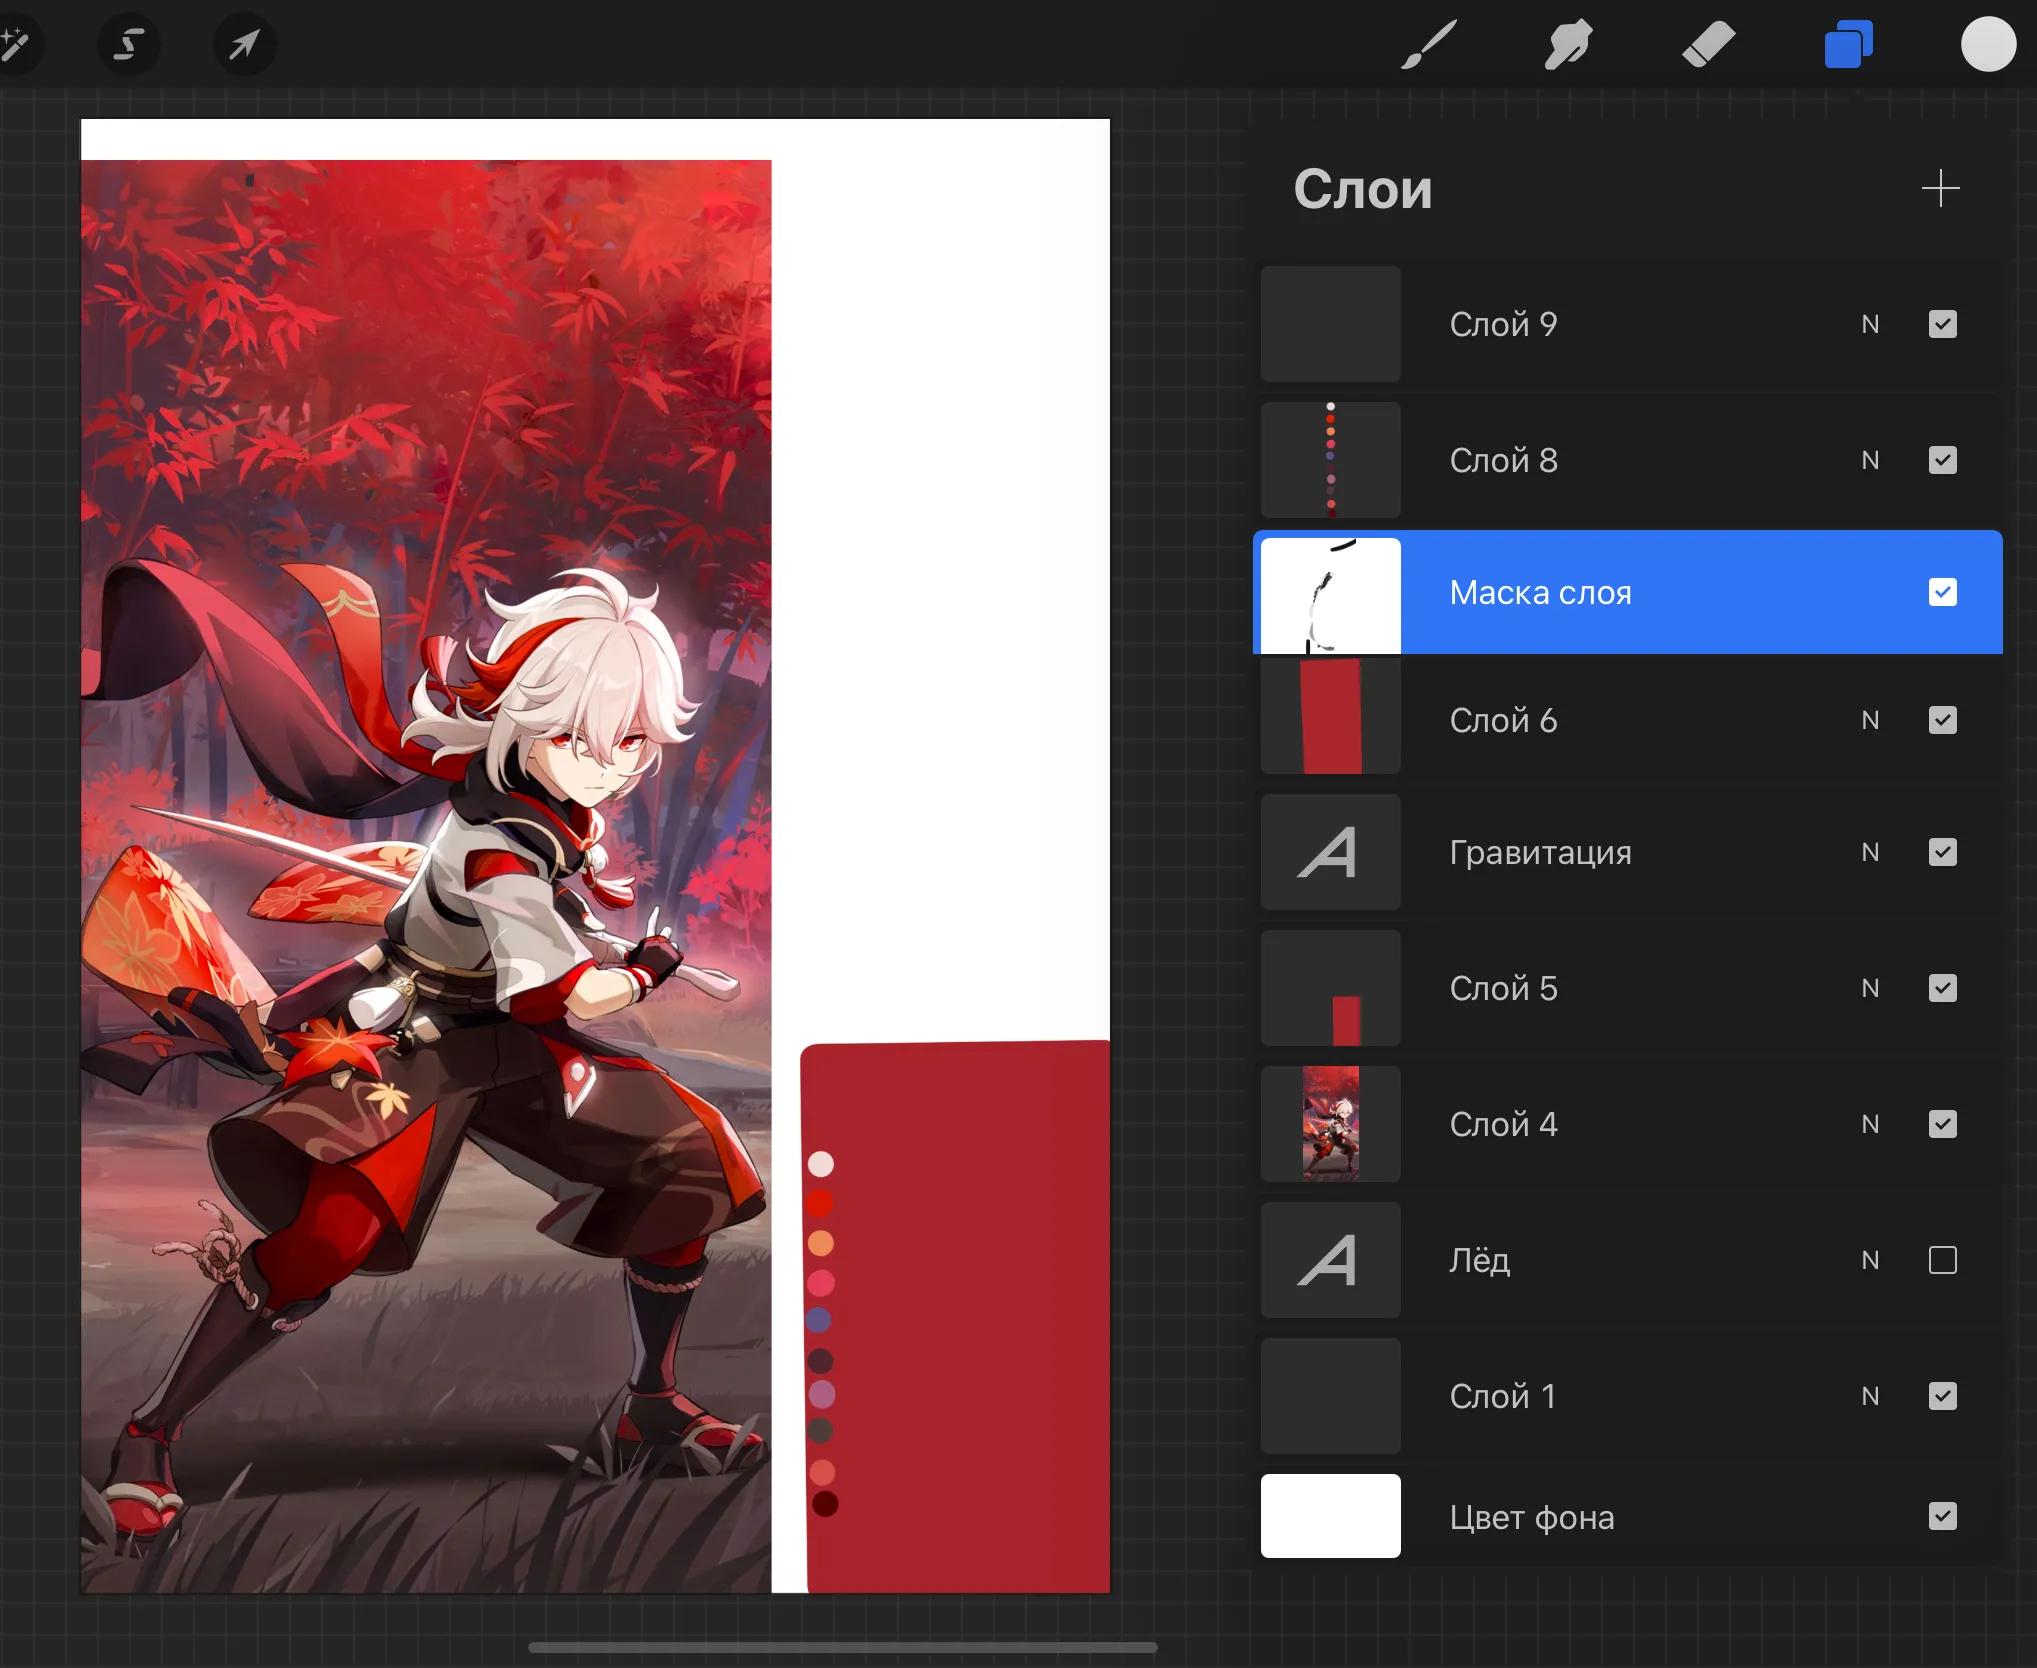2037x1668 pixels.
Task: Click the white background color thumbnail
Action: pos(1330,1516)
